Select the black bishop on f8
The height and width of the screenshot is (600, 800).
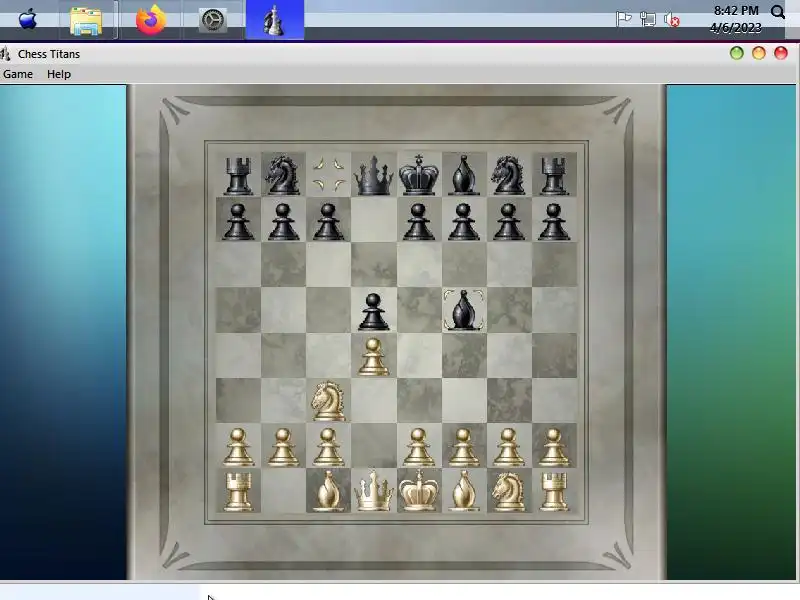point(464,176)
